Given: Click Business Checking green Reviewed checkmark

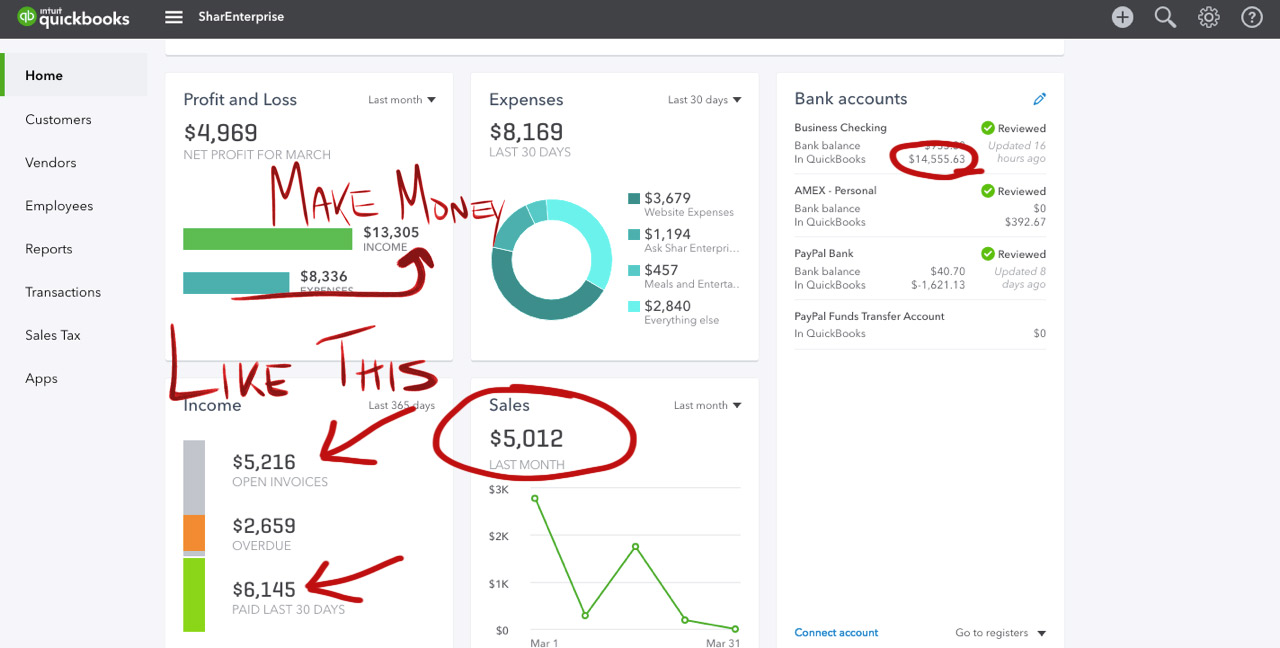Looking at the screenshot, I should point(987,128).
